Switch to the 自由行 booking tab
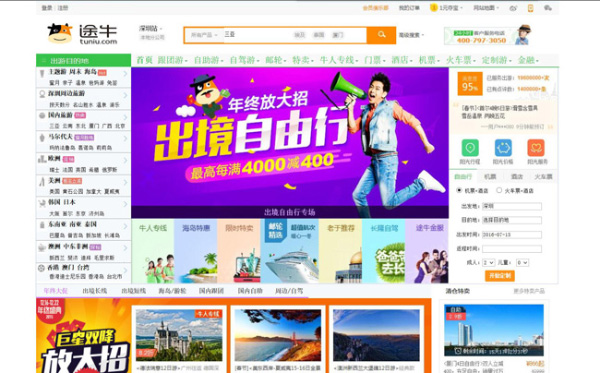Screen dimensions: 600x373 463,176
